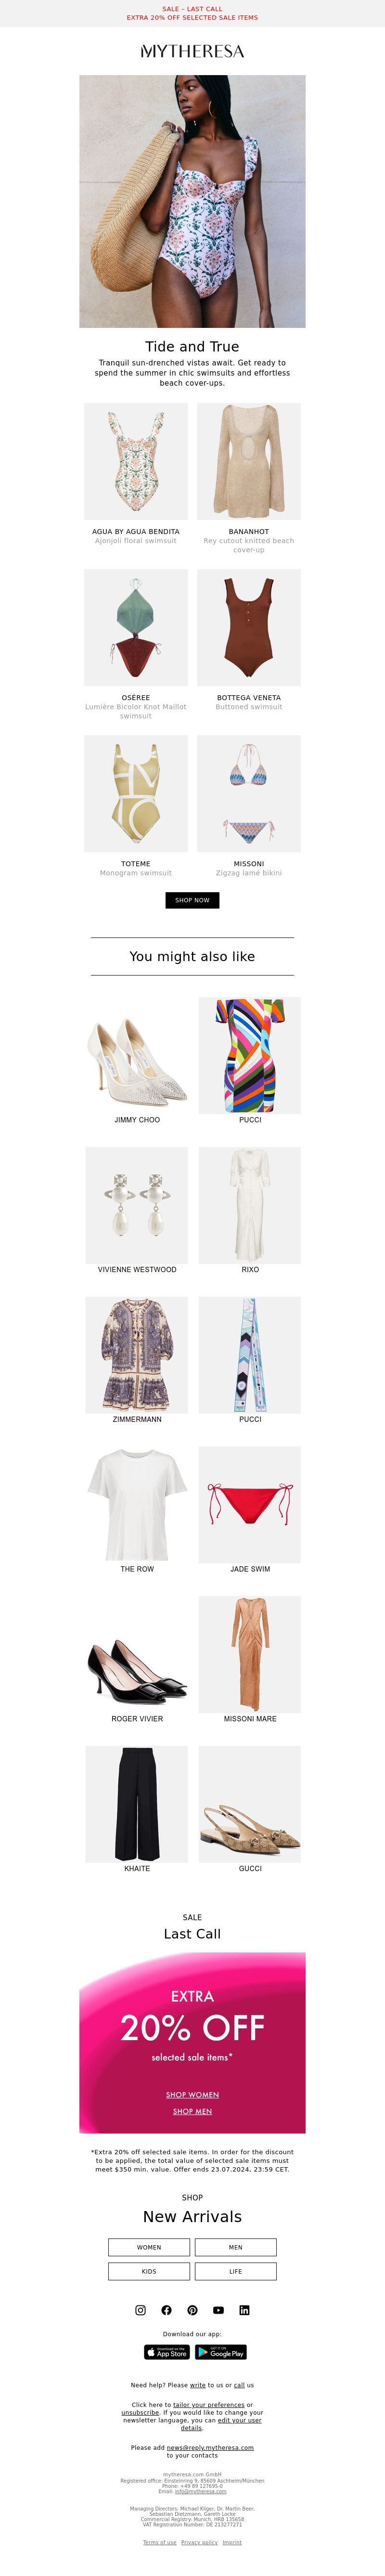This screenshot has width=385, height=2576.
Task: Open the LinkedIn icon link
Action: click(x=244, y=2310)
